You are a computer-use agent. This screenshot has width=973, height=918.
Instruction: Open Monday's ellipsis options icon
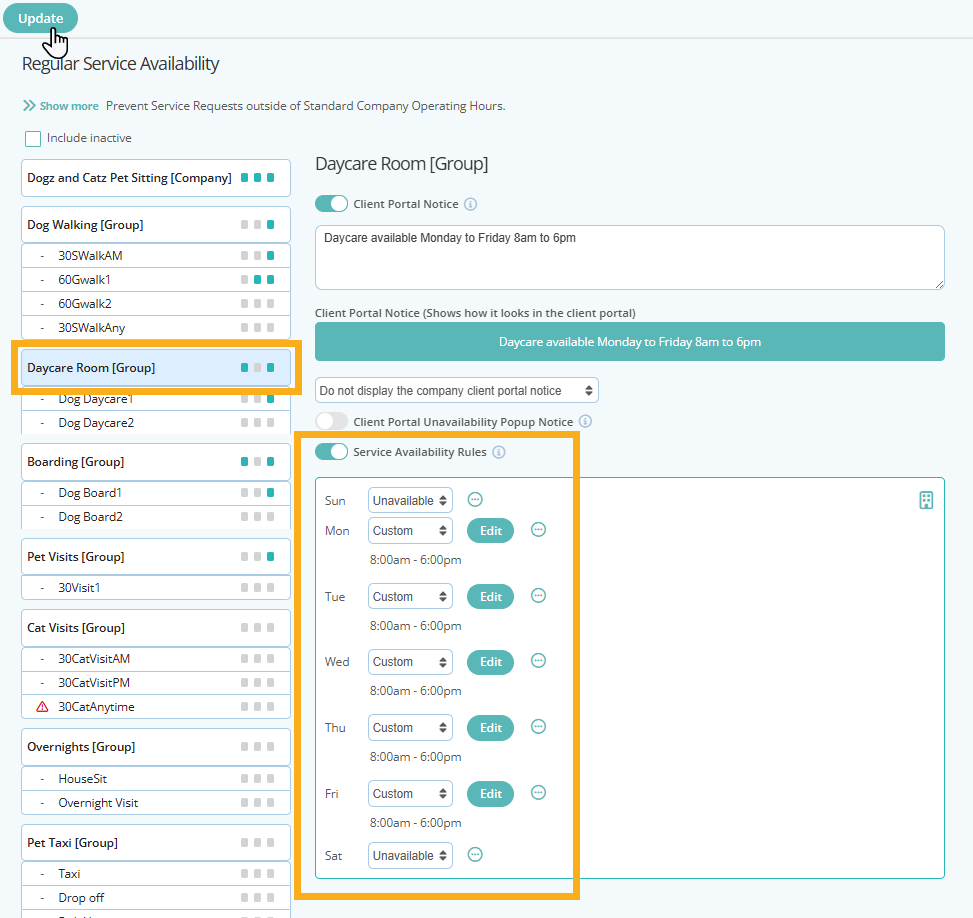538,530
